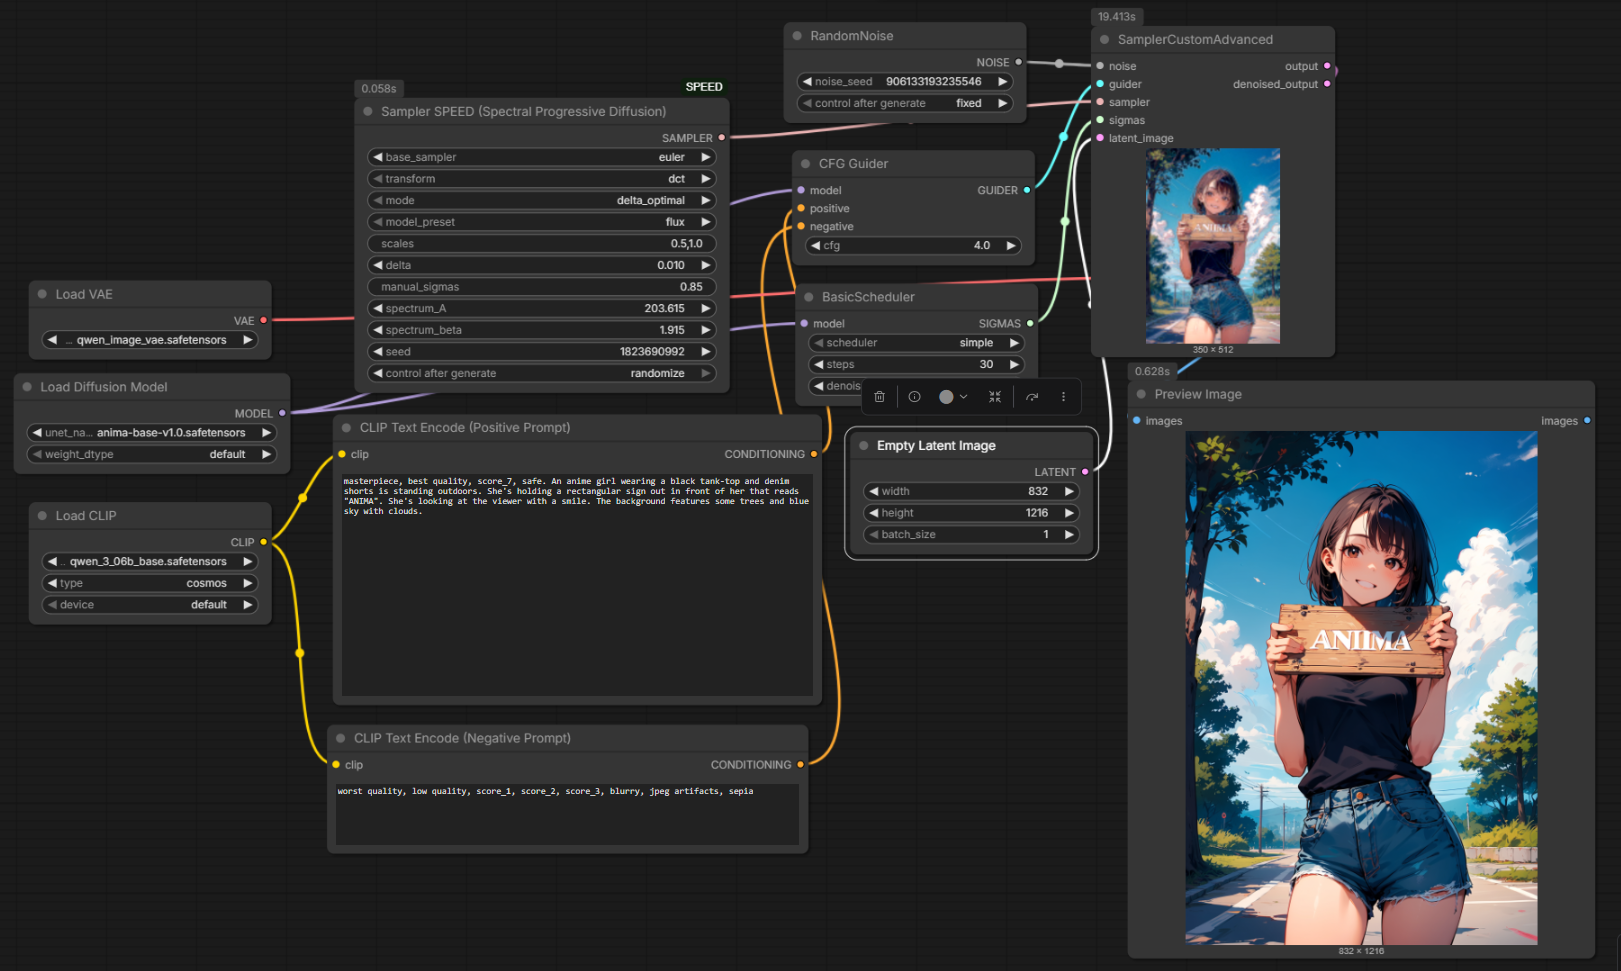
Task: Increase delta with its right arrow
Action: click(x=705, y=265)
